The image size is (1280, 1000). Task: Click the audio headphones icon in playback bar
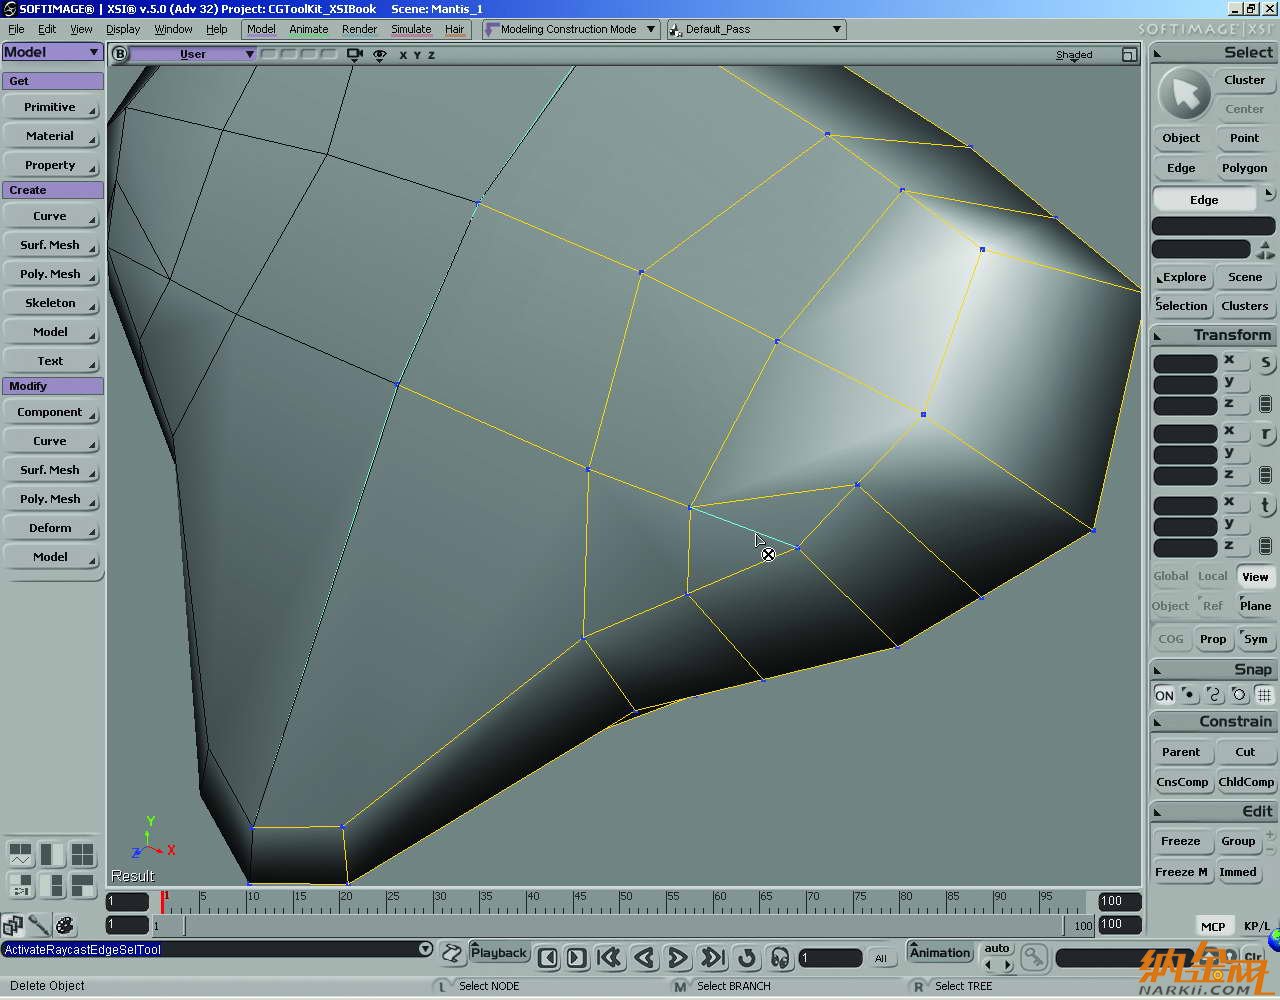pyautogui.click(x=780, y=958)
